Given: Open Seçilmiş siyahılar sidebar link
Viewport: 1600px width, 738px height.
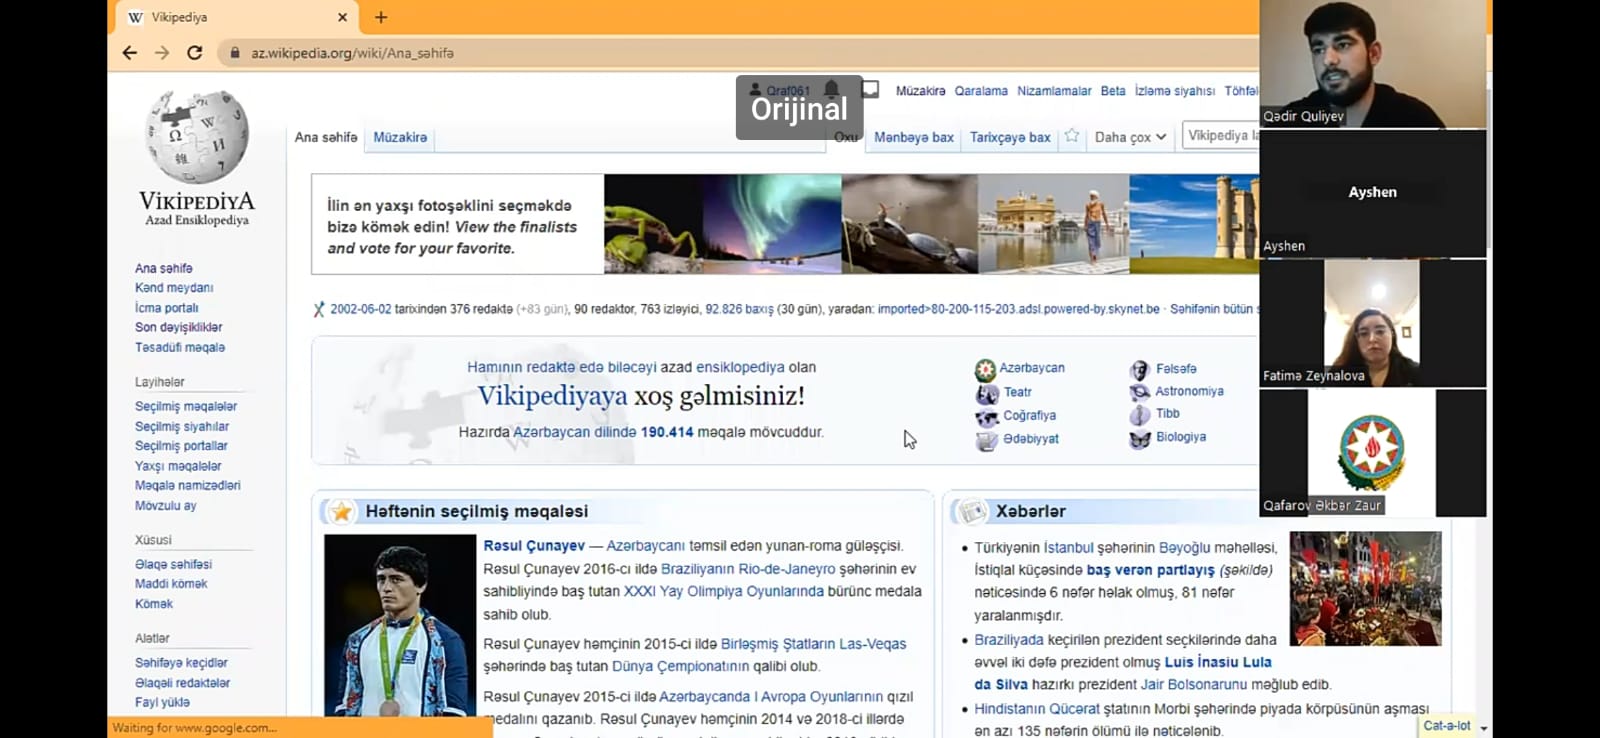Looking at the screenshot, I should pos(182,426).
